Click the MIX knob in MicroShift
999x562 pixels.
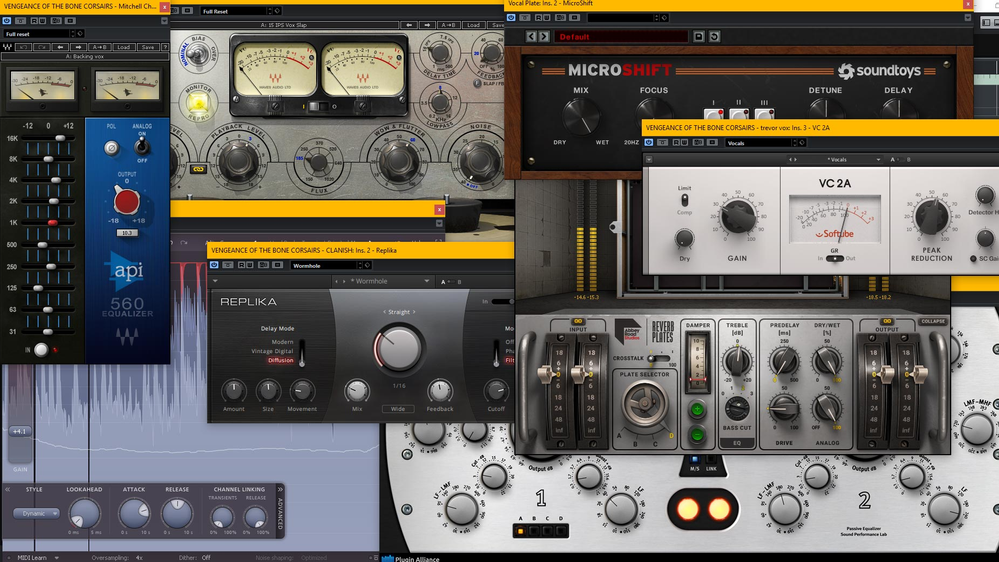click(580, 117)
